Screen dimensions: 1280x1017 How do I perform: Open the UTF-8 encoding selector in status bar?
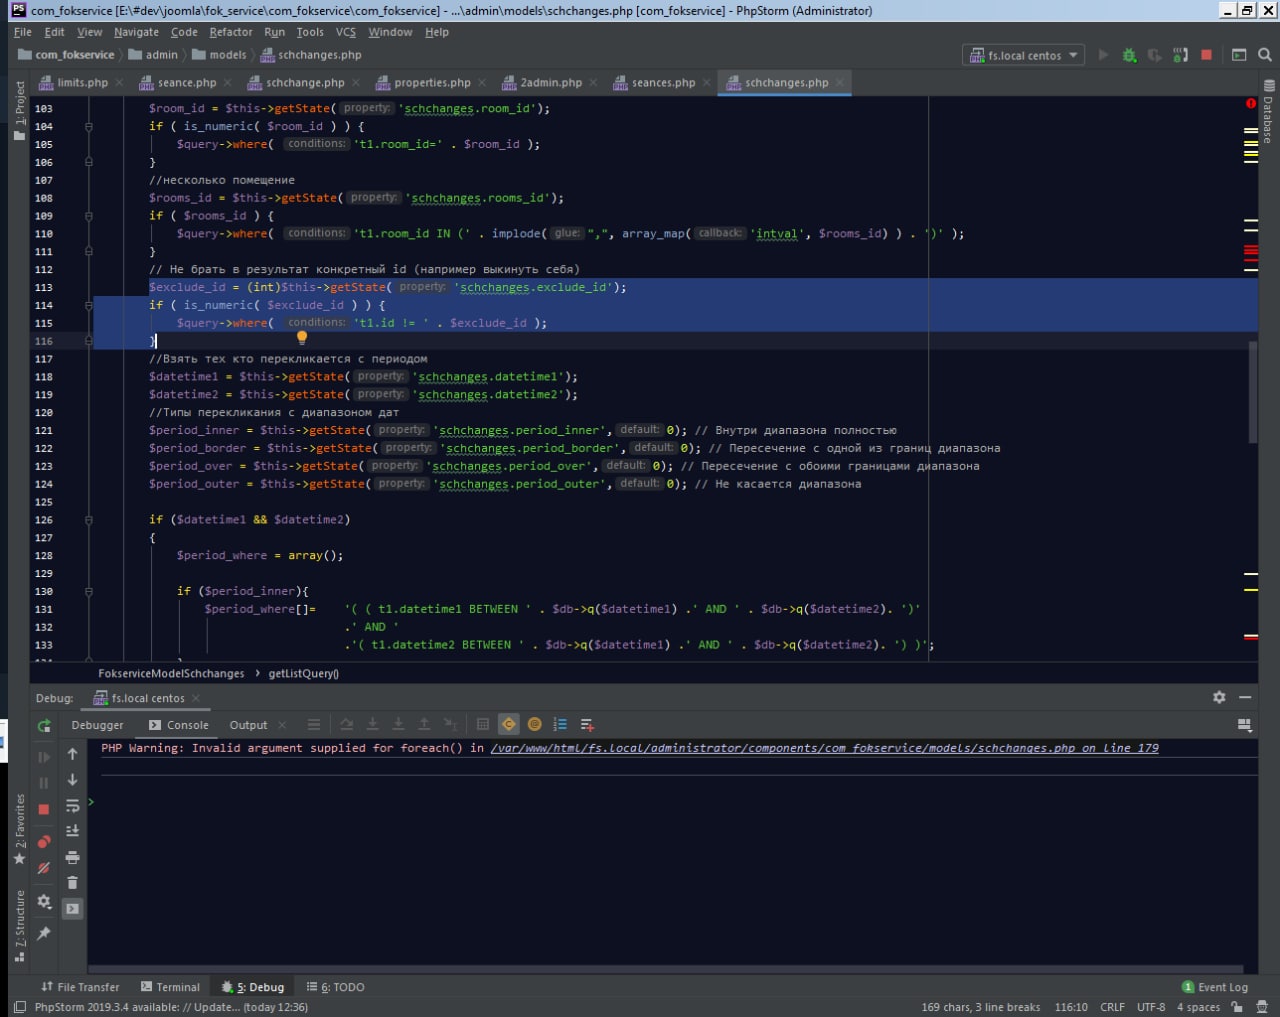(x=1150, y=1007)
